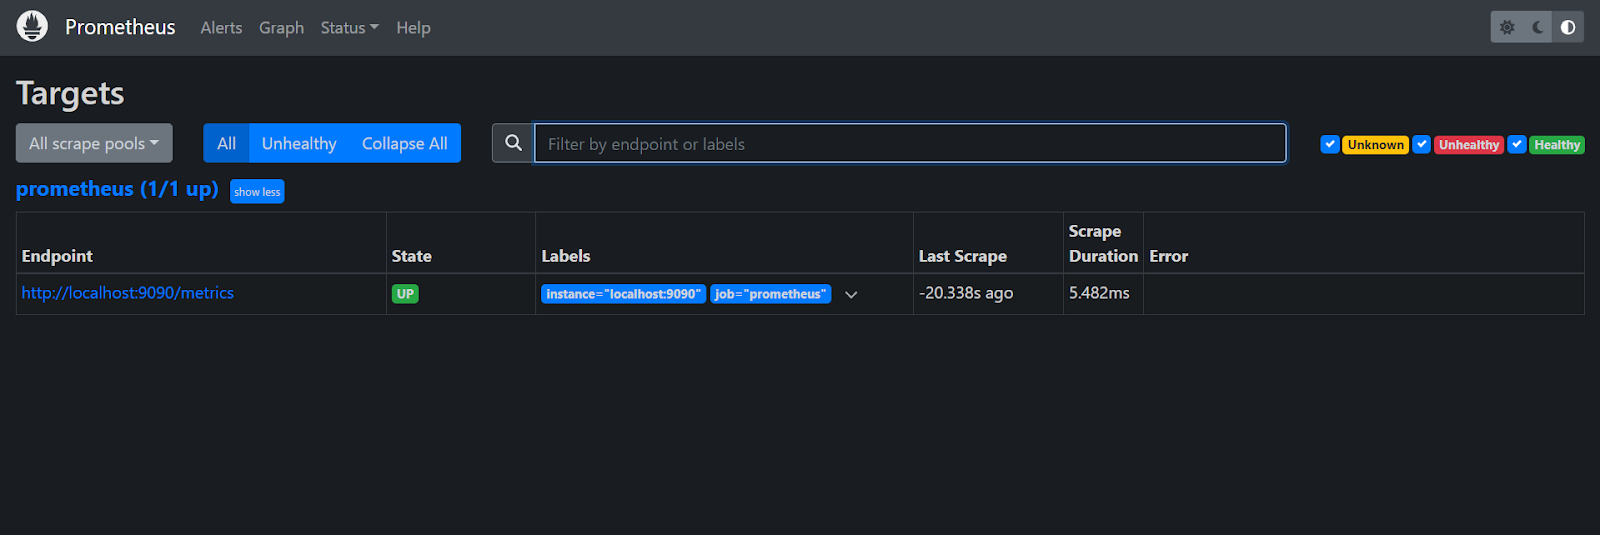The image size is (1600, 535).
Task: Open http://localhost:9090/metrics endpoint link
Action: [128, 293]
